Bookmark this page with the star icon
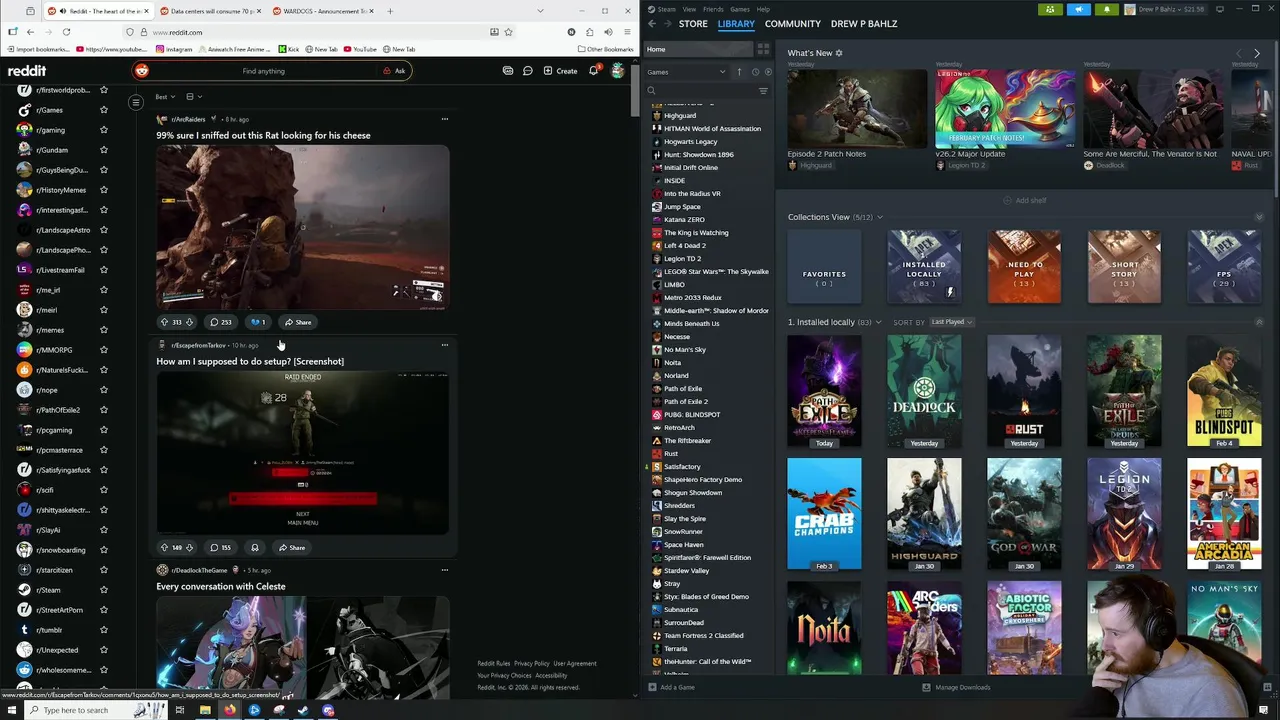The height and width of the screenshot is (720, 1280). pyautogui.click(x=508, y=32)
